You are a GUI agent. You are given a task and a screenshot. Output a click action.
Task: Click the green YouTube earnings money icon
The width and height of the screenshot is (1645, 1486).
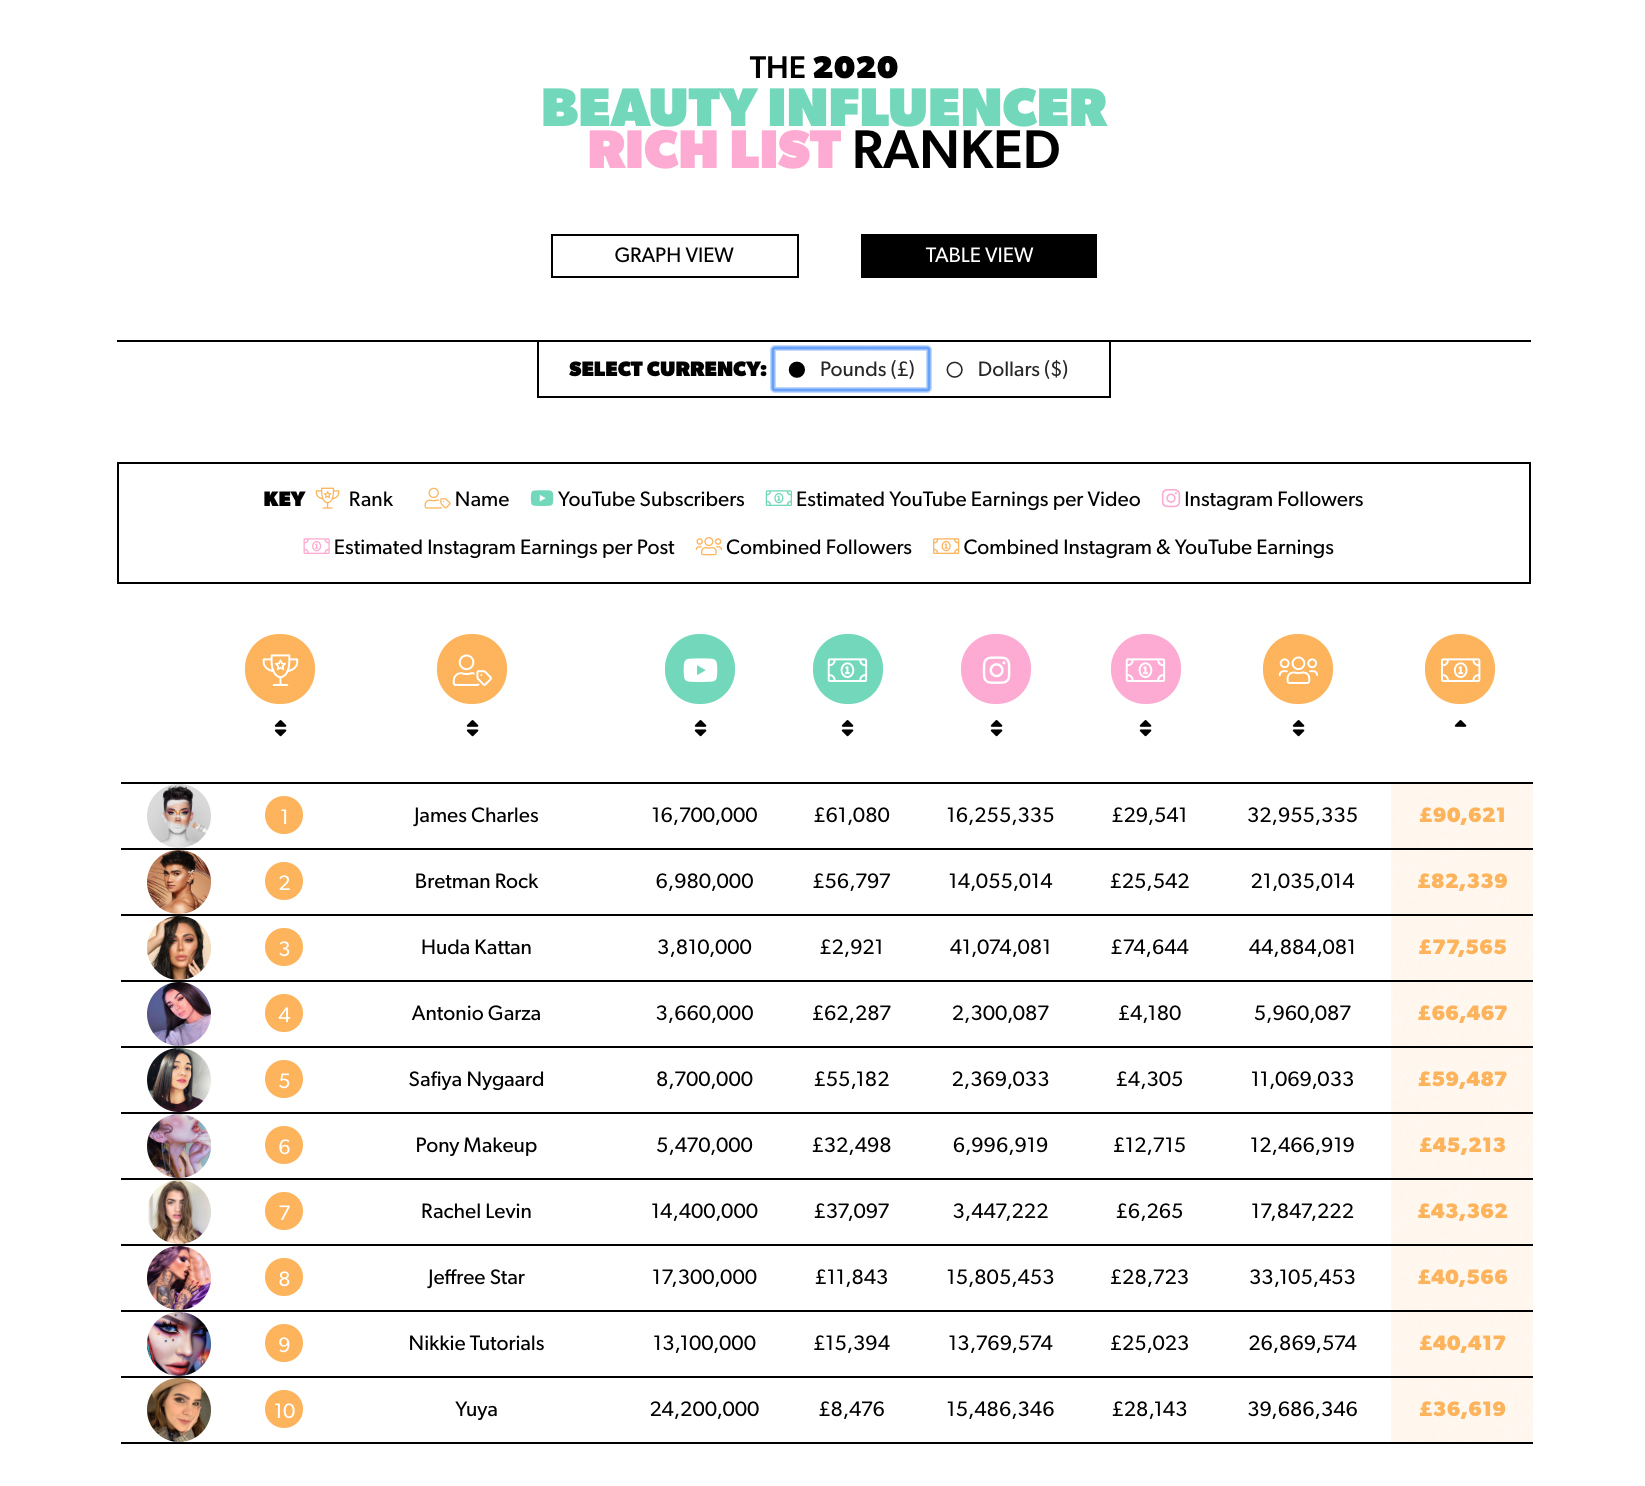[847, 669]
